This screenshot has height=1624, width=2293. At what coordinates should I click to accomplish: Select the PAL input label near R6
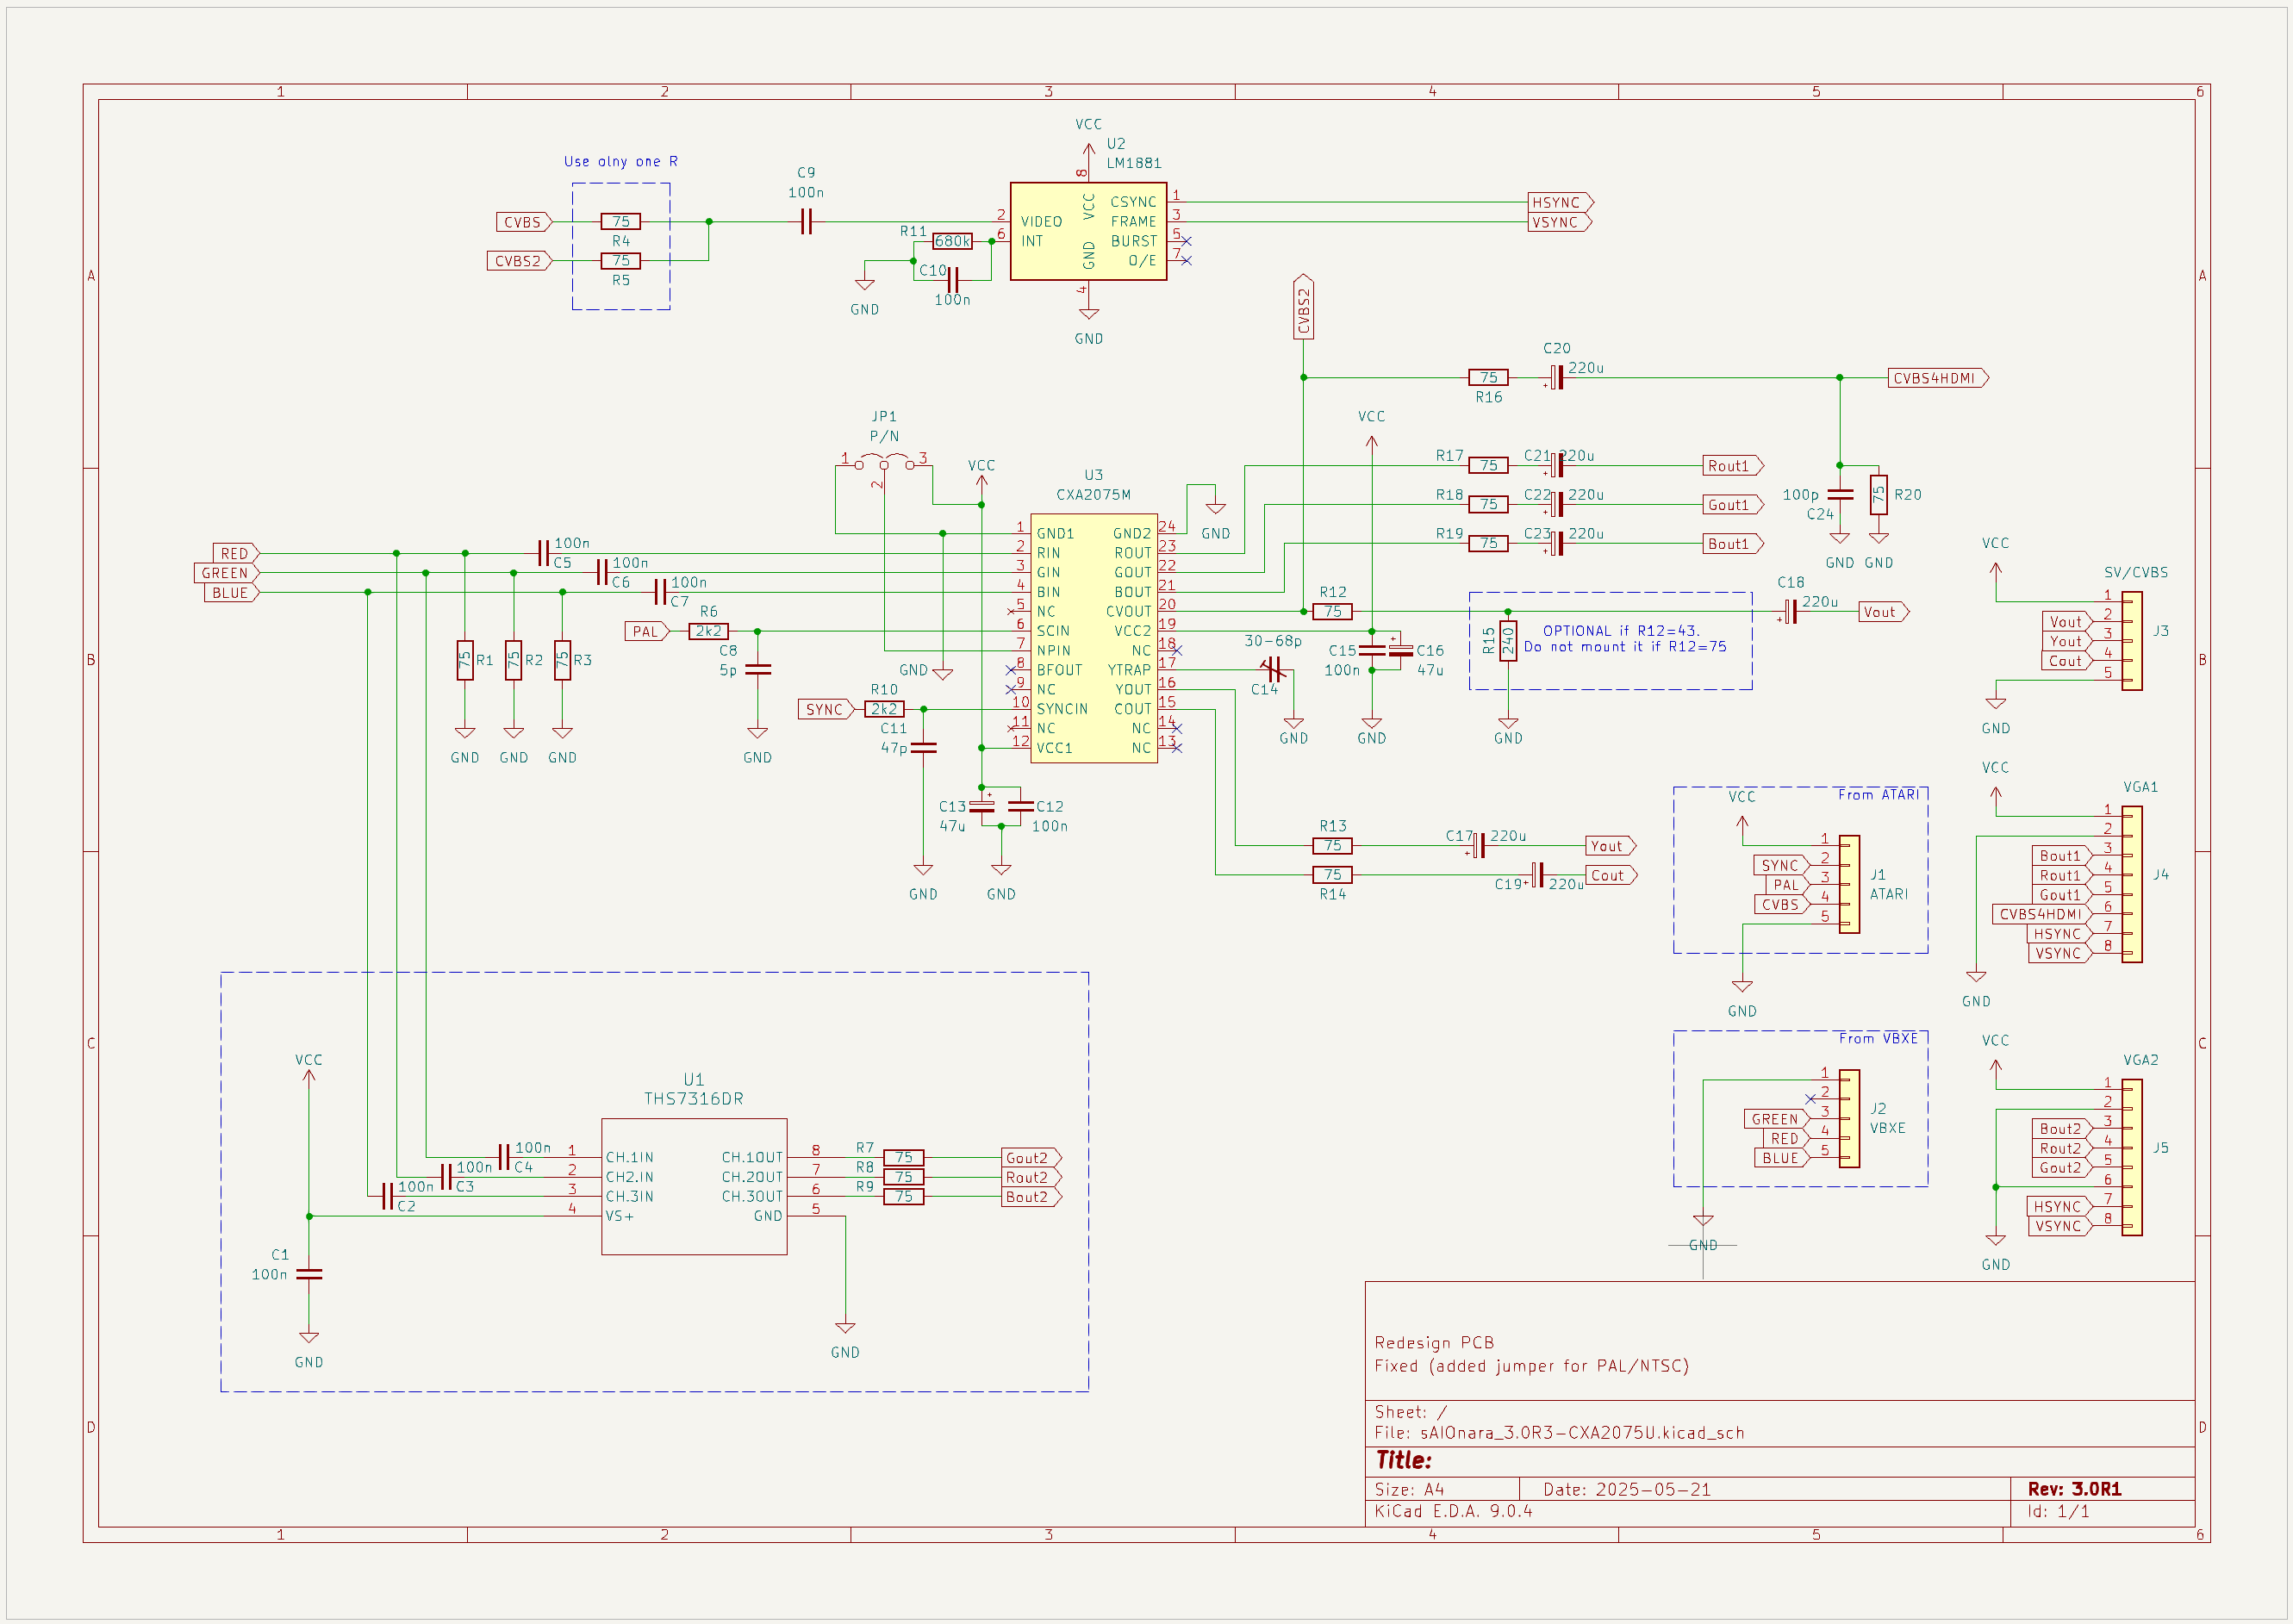(646, 631)
